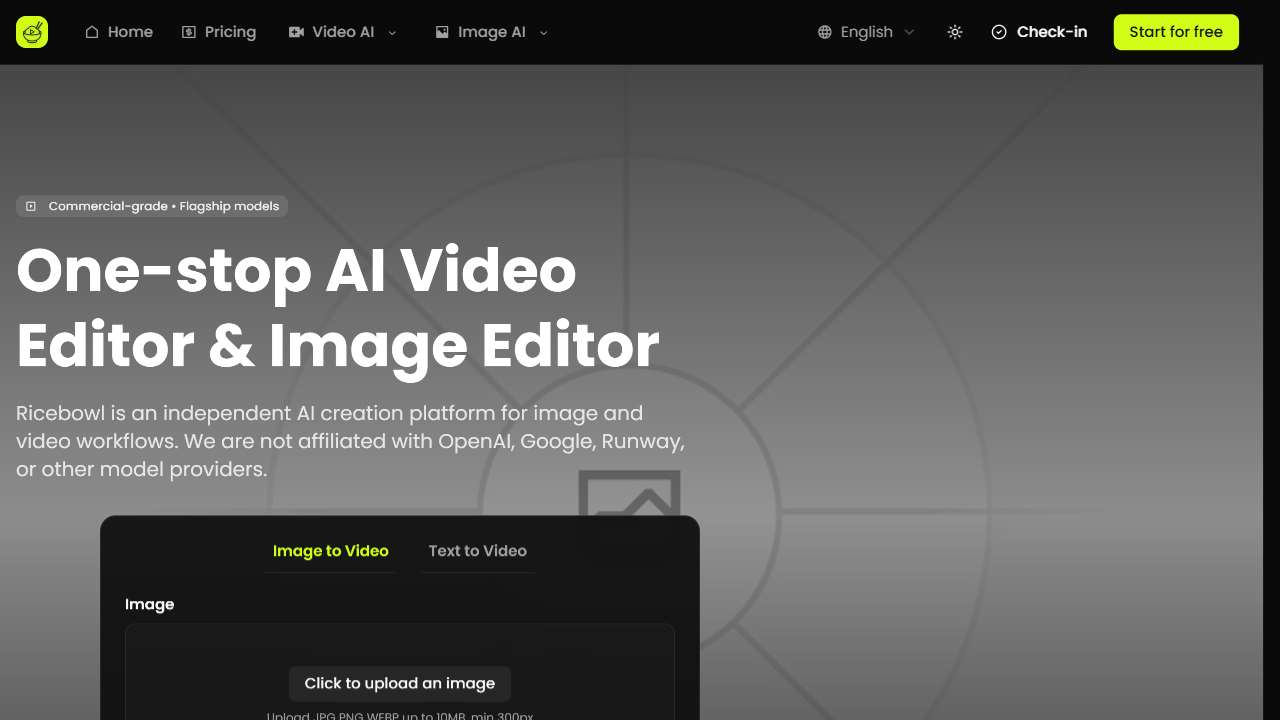
Task: Expand the Image AI dropdown chevron
Action: [544, 32]
